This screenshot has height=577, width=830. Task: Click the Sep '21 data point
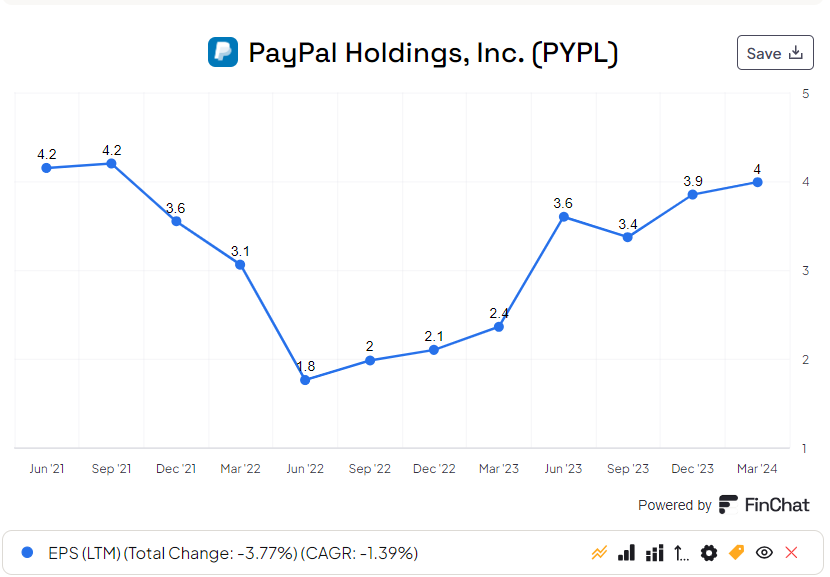[111, 163]
